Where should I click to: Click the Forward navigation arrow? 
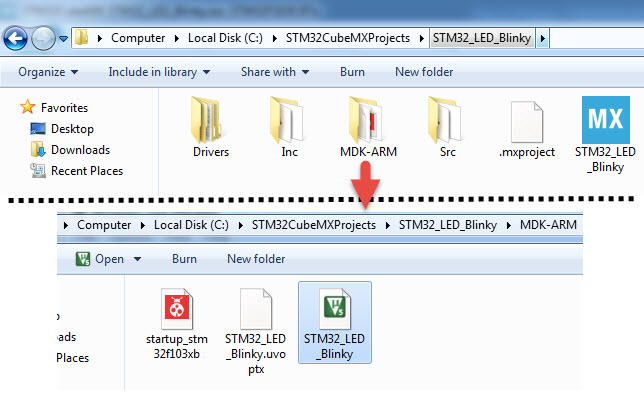tap(43, 39)
